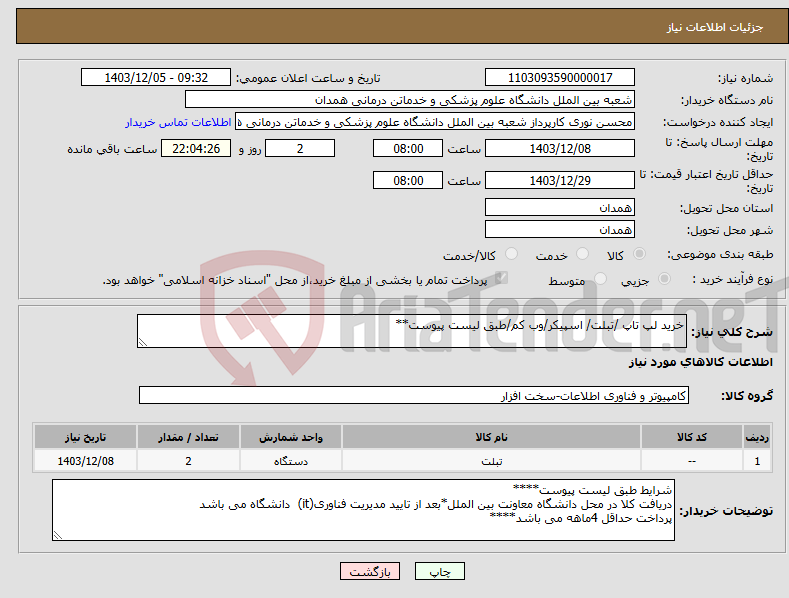Click the price validity time 08:00 field

pos(408,180)
